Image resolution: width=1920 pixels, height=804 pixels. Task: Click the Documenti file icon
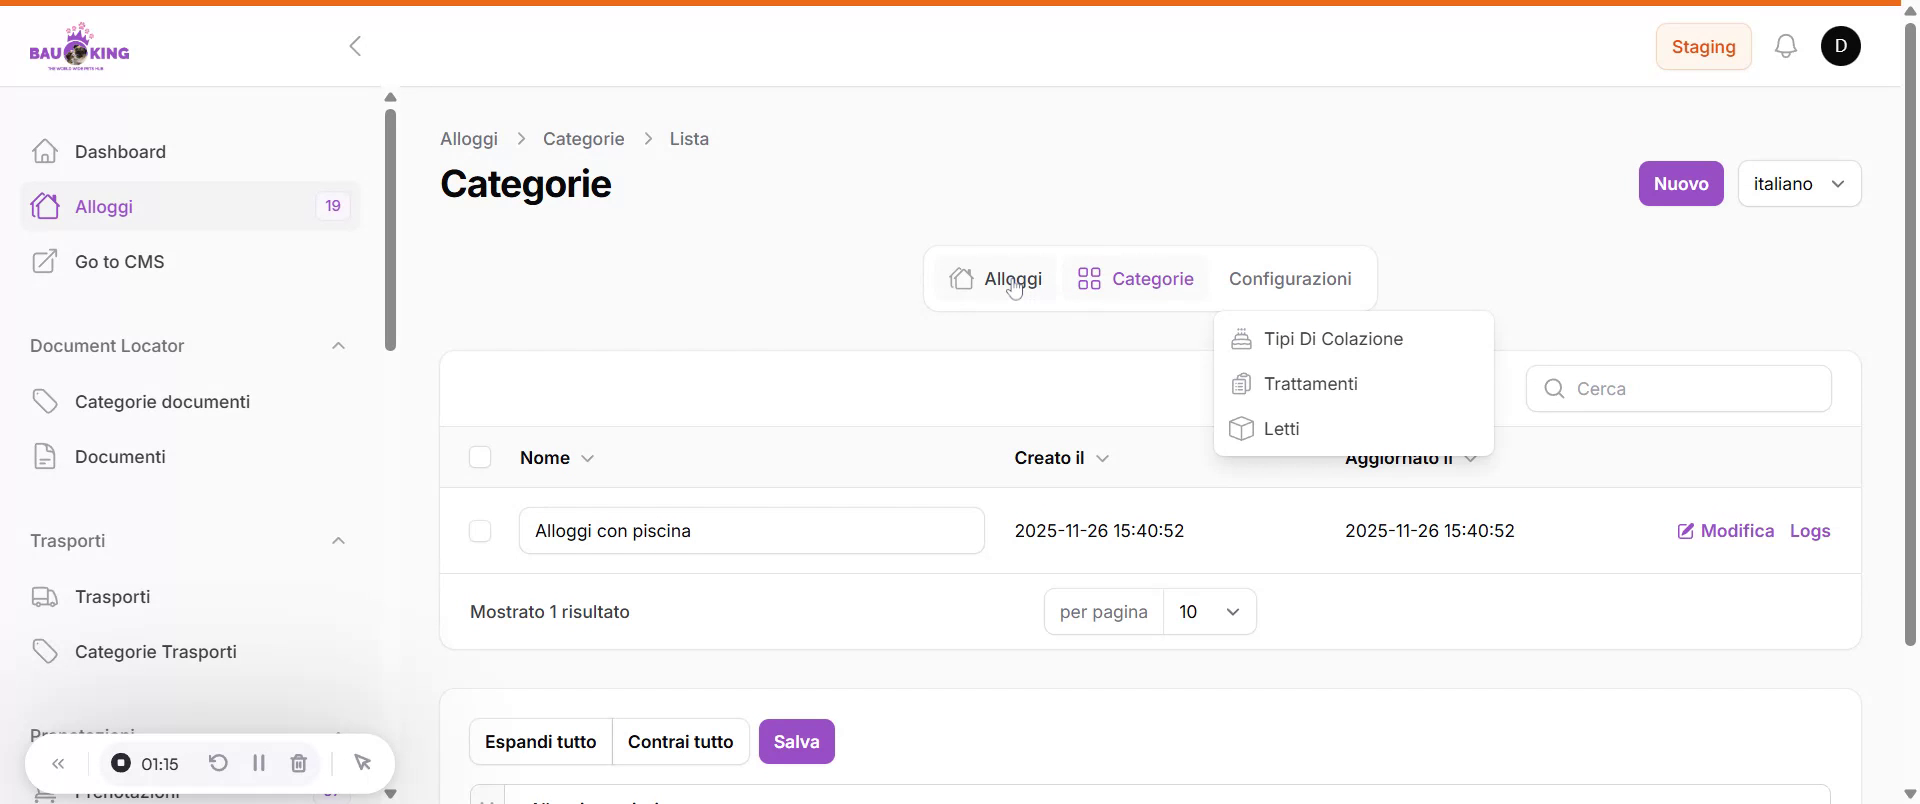point(45,456)
